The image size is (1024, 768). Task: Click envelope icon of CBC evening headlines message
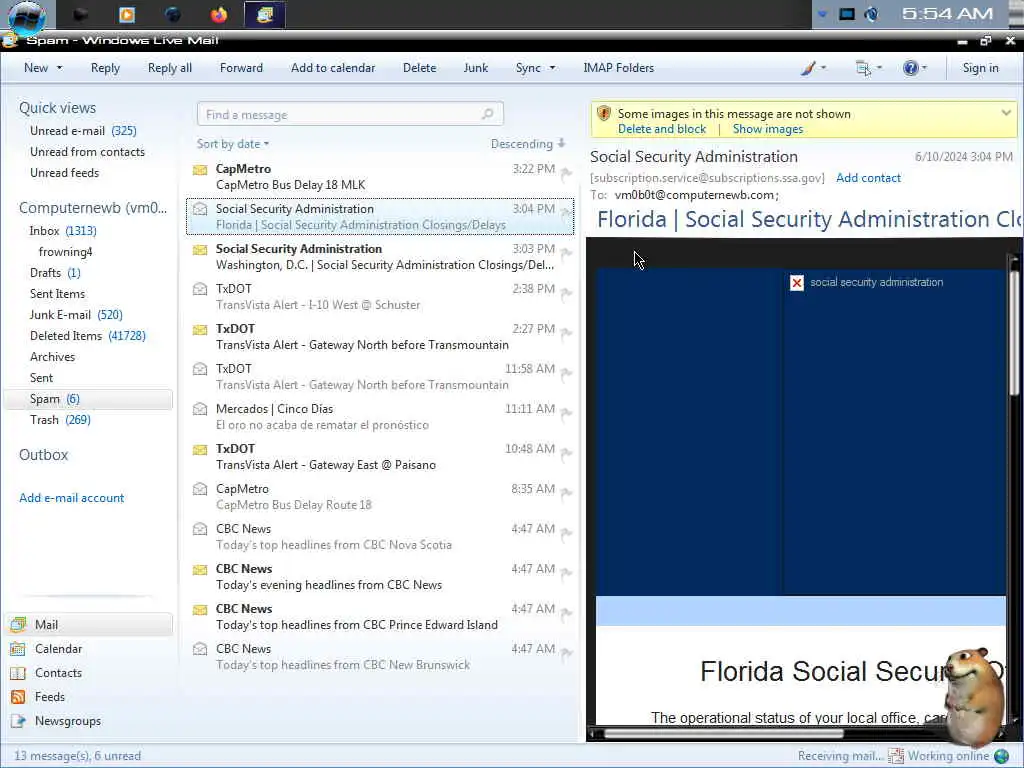point(200,569)
